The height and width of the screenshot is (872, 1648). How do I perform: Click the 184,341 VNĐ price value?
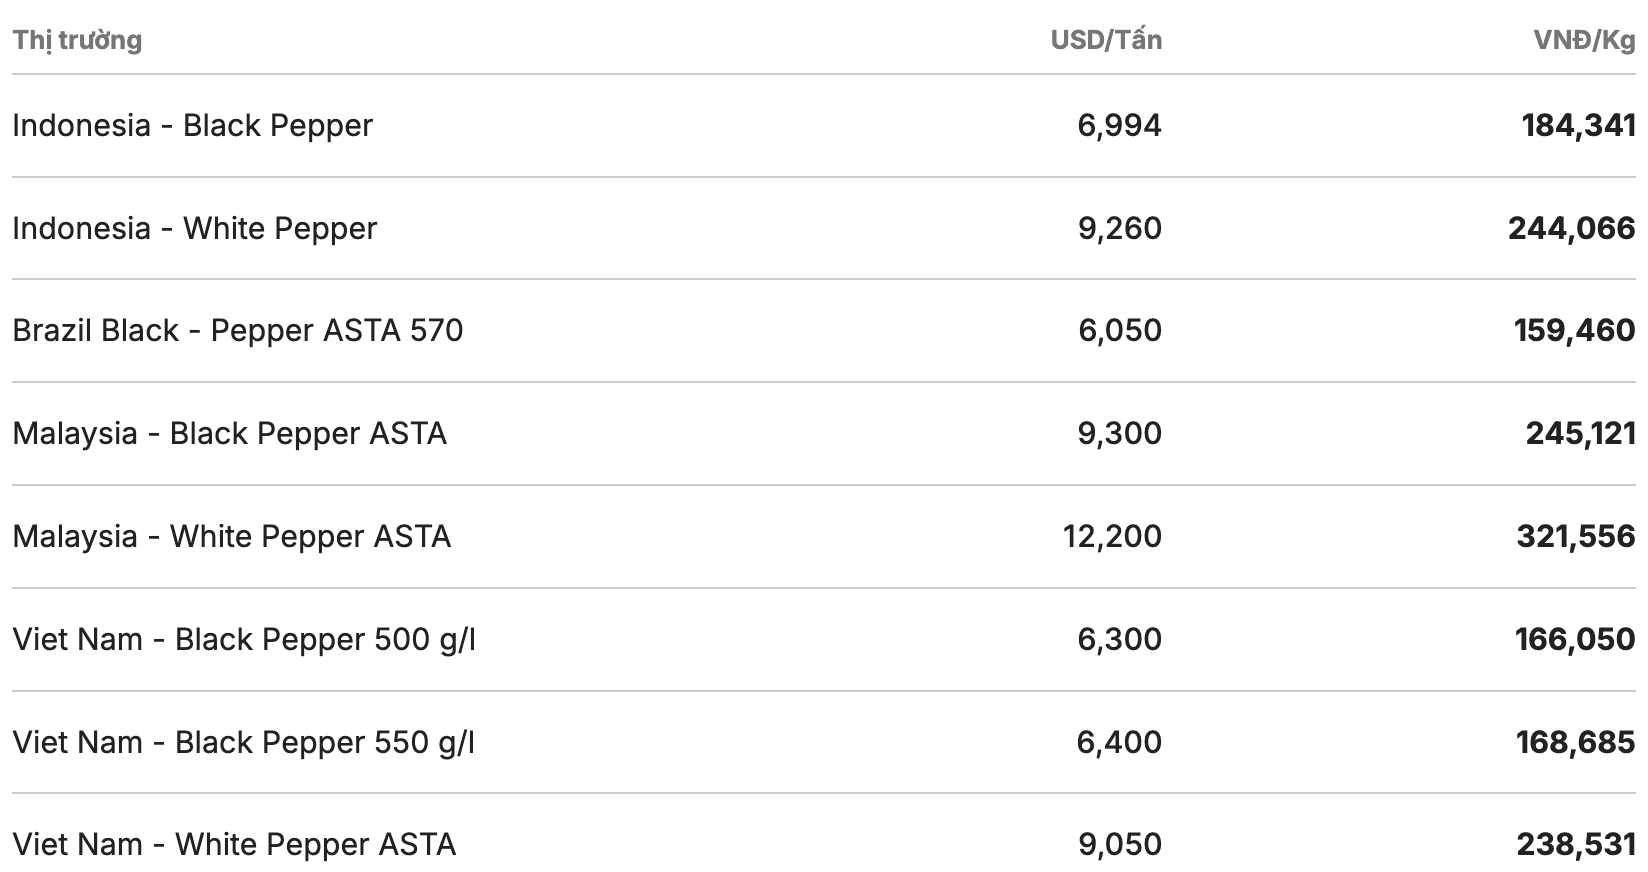click(1578, 126)
